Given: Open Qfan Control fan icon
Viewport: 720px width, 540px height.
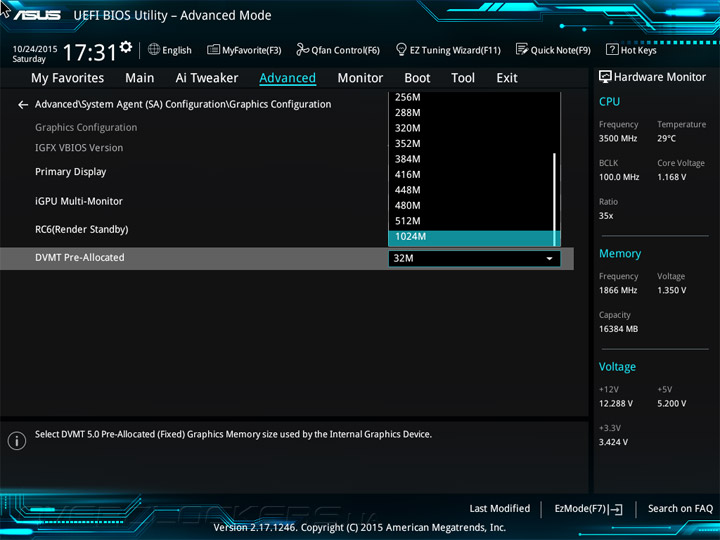Looking at the screenshot, I should 302,49.
